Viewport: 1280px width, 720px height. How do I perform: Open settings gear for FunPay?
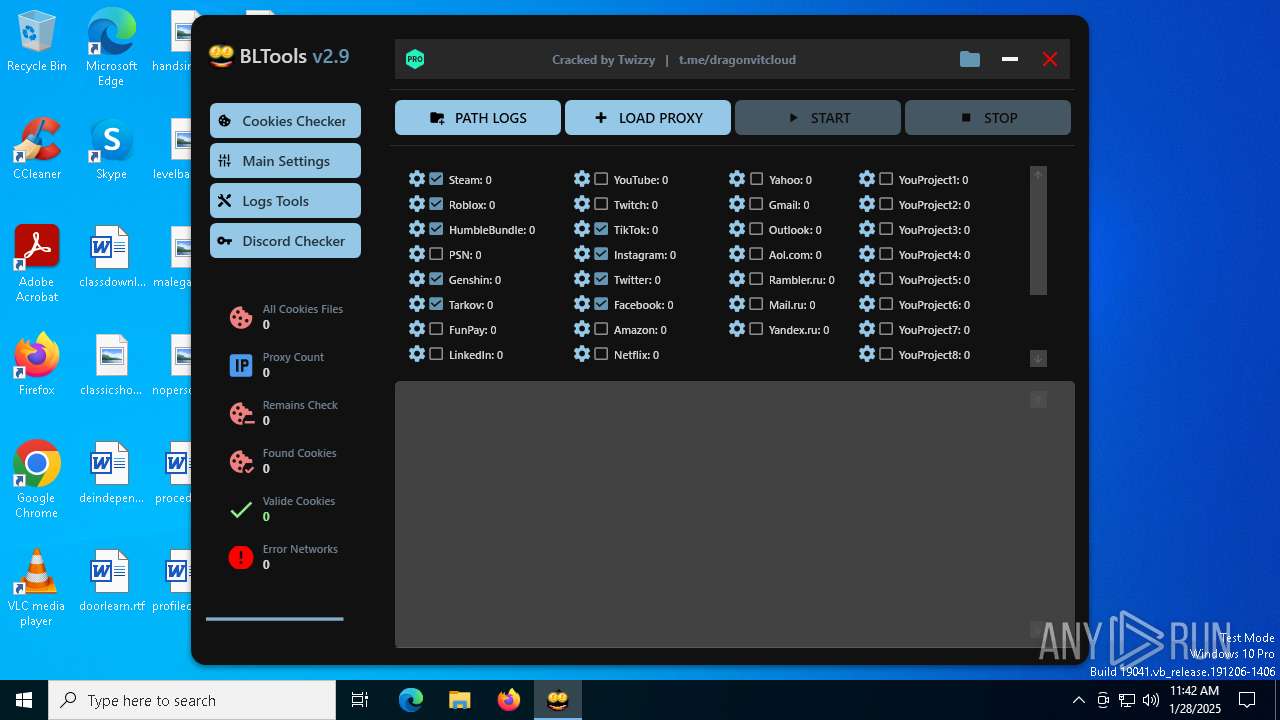[x=417, y=329]
